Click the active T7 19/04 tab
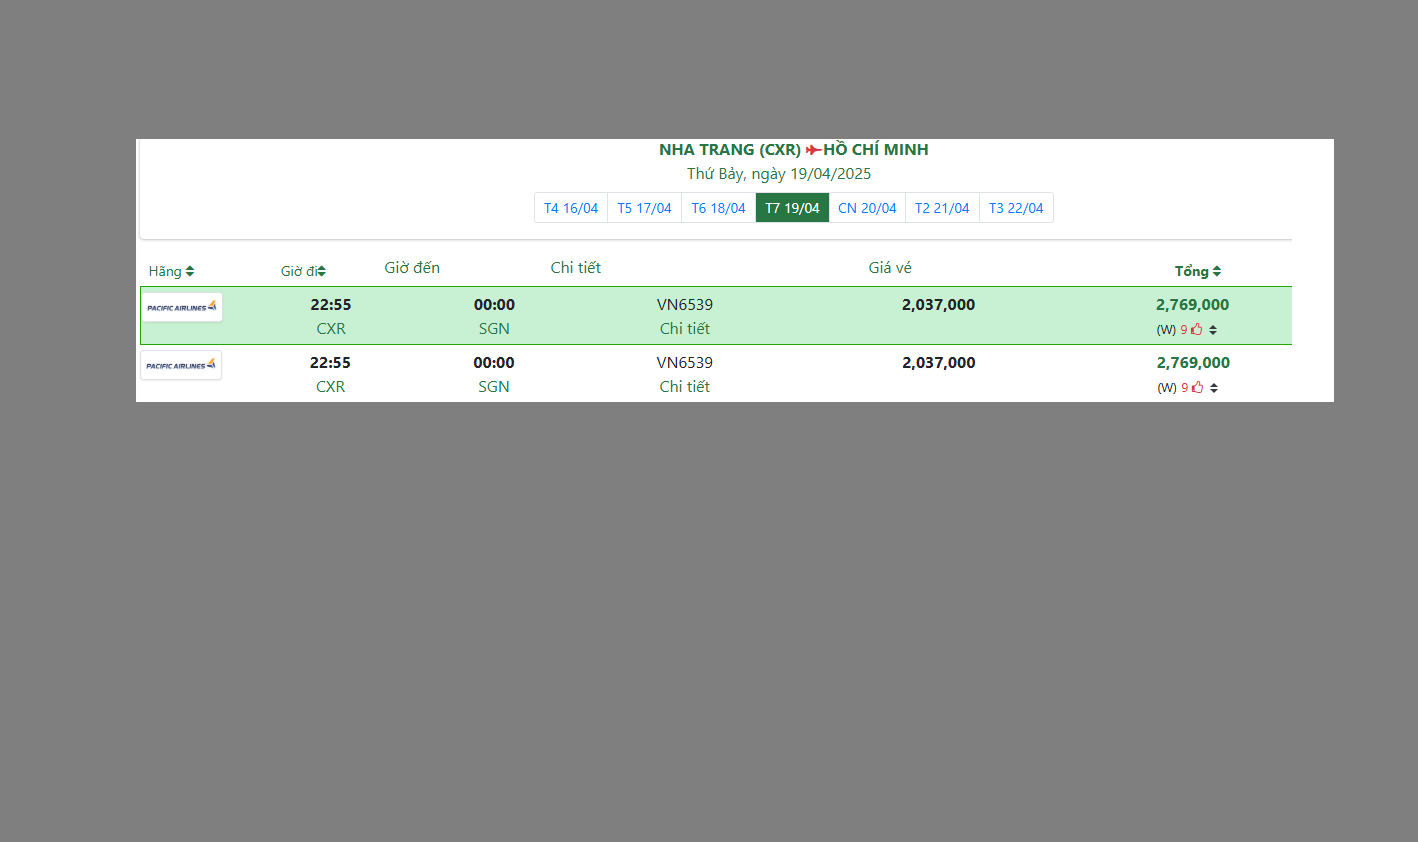 [x=792, y=208]
